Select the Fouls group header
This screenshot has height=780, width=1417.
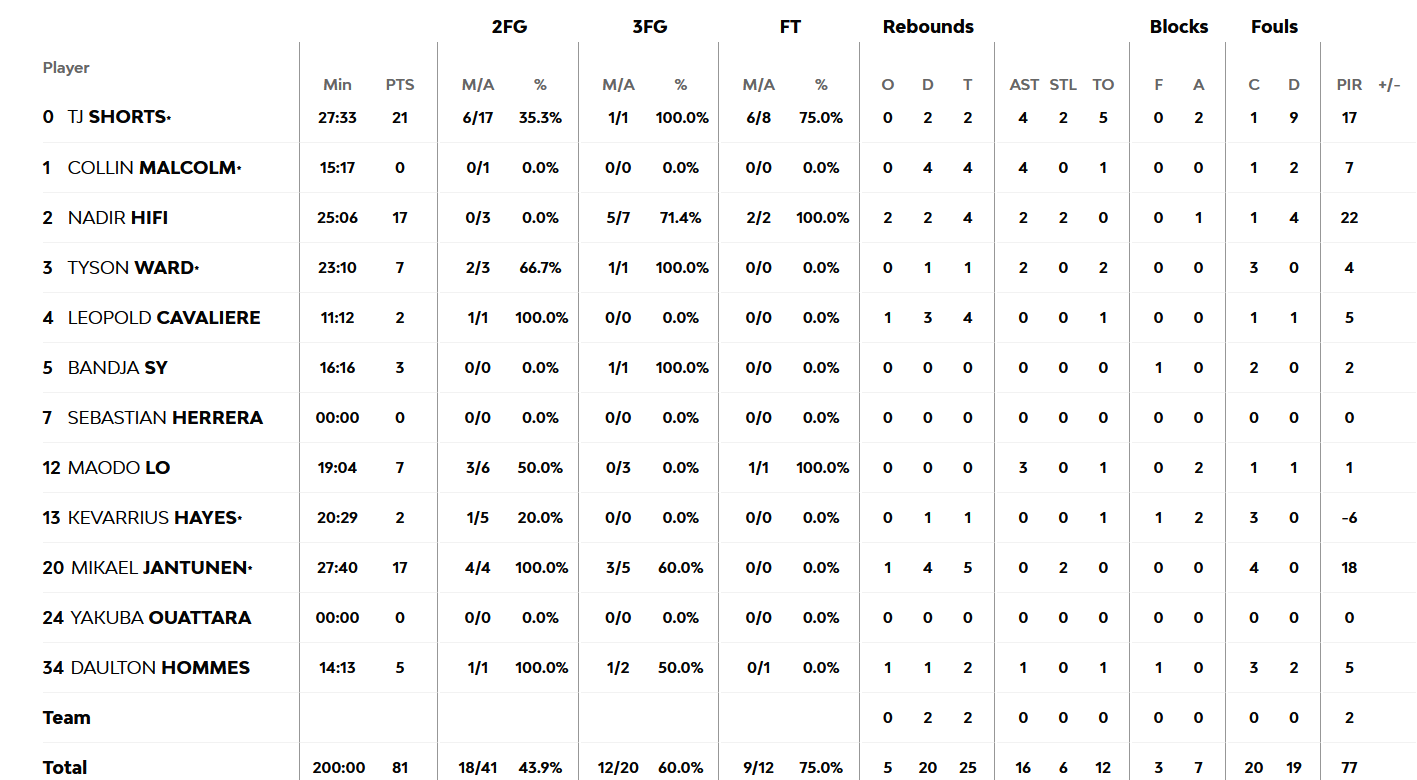click(1274, 27)
